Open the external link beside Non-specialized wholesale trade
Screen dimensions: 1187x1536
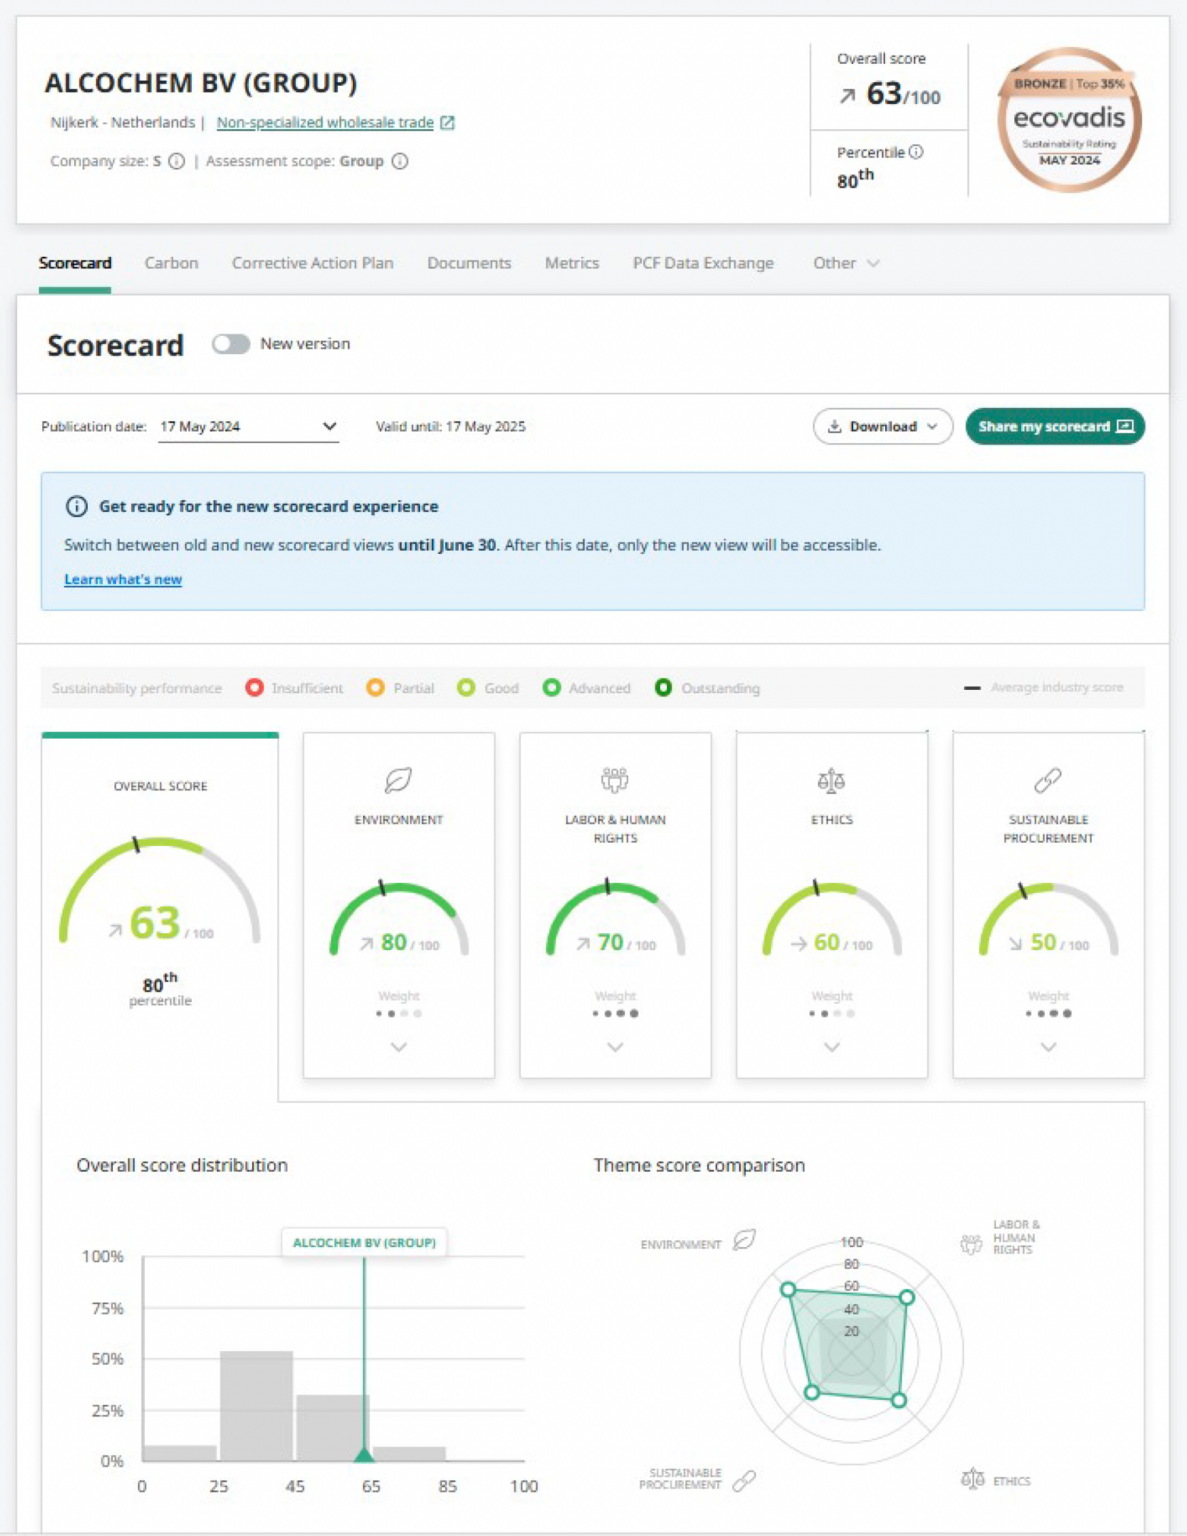pos(448,122)
